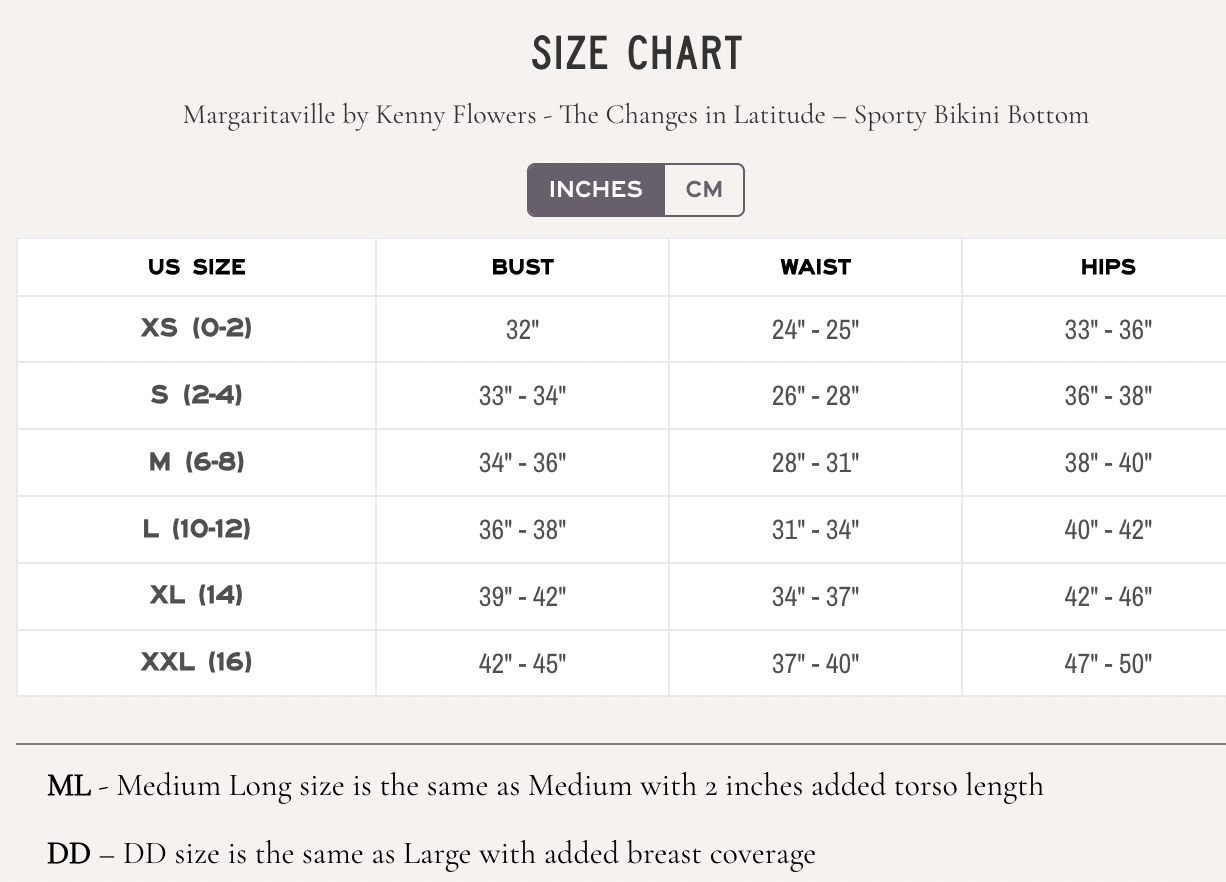Click the ML Medium Long note text
The width and height of the screenshot is (1226, 882).
click(x=544, y=786)
